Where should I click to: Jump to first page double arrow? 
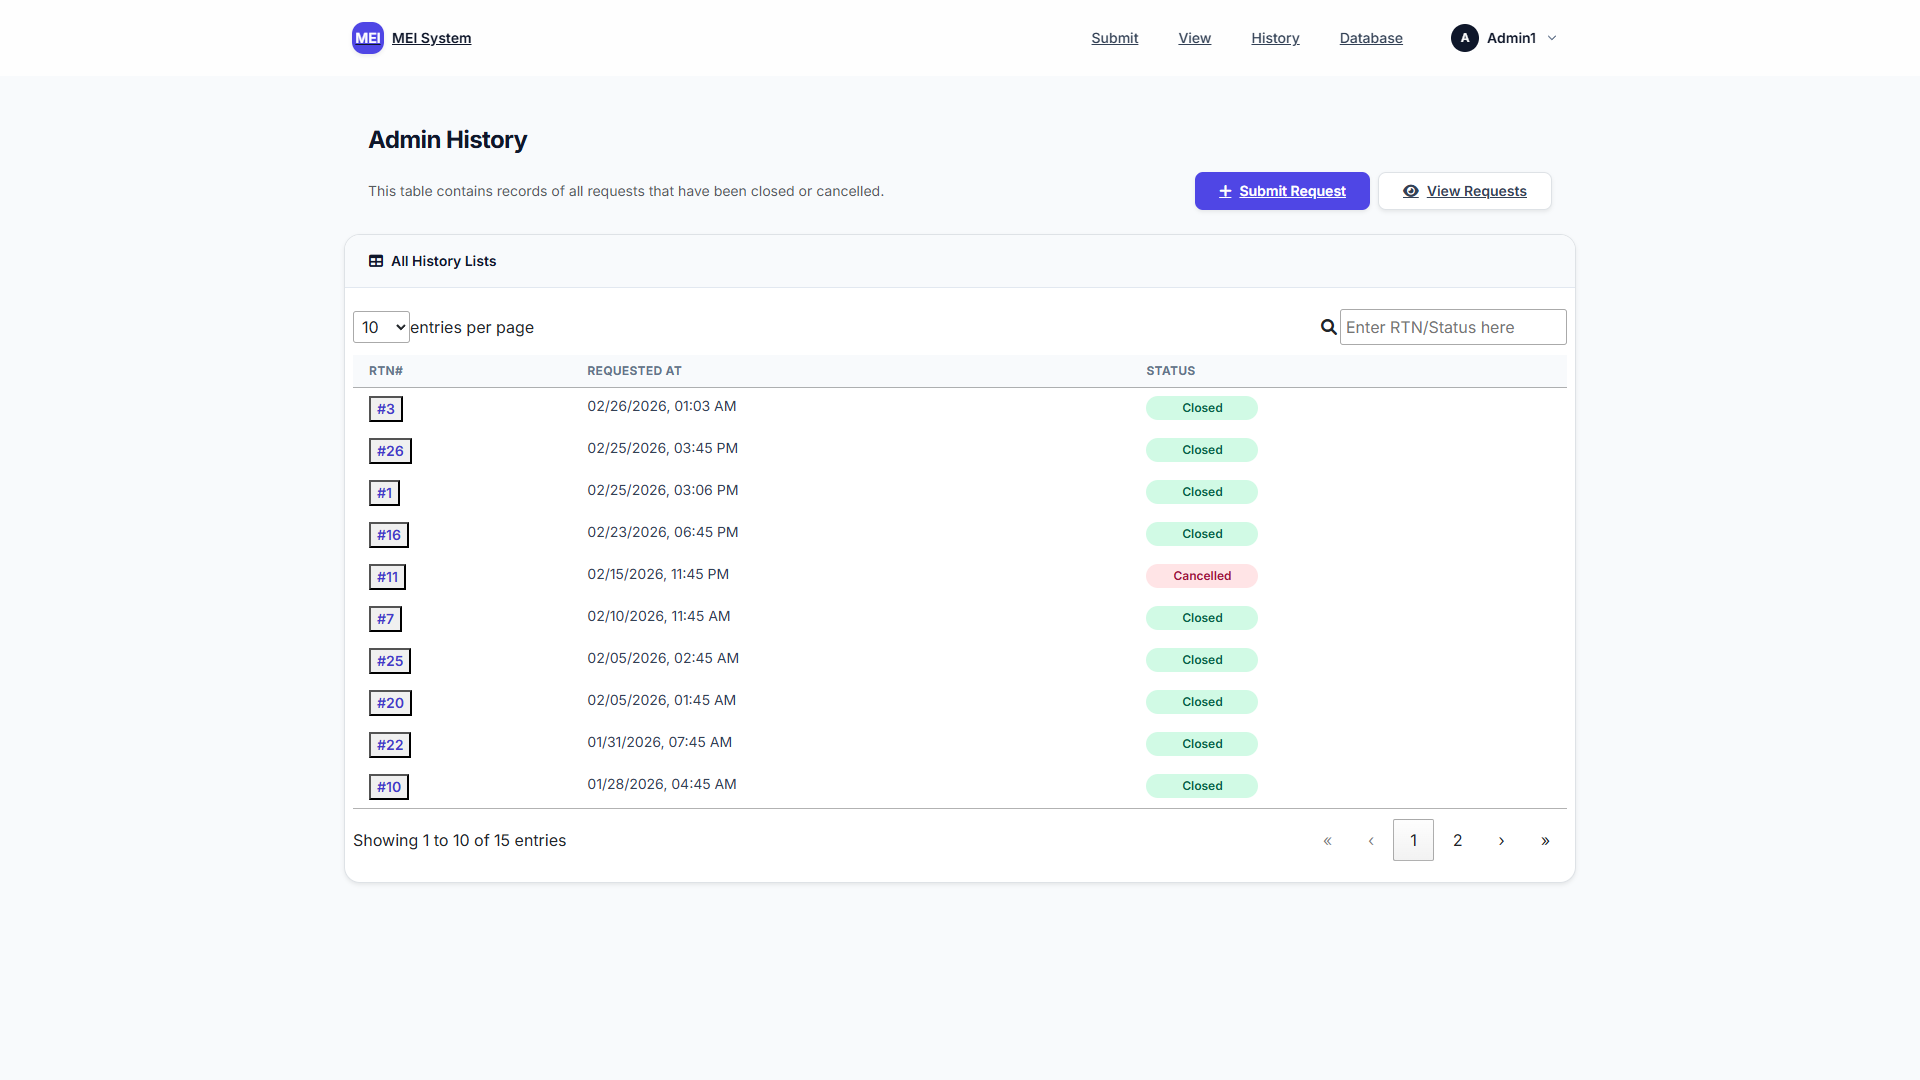[x=1327, y=840]
